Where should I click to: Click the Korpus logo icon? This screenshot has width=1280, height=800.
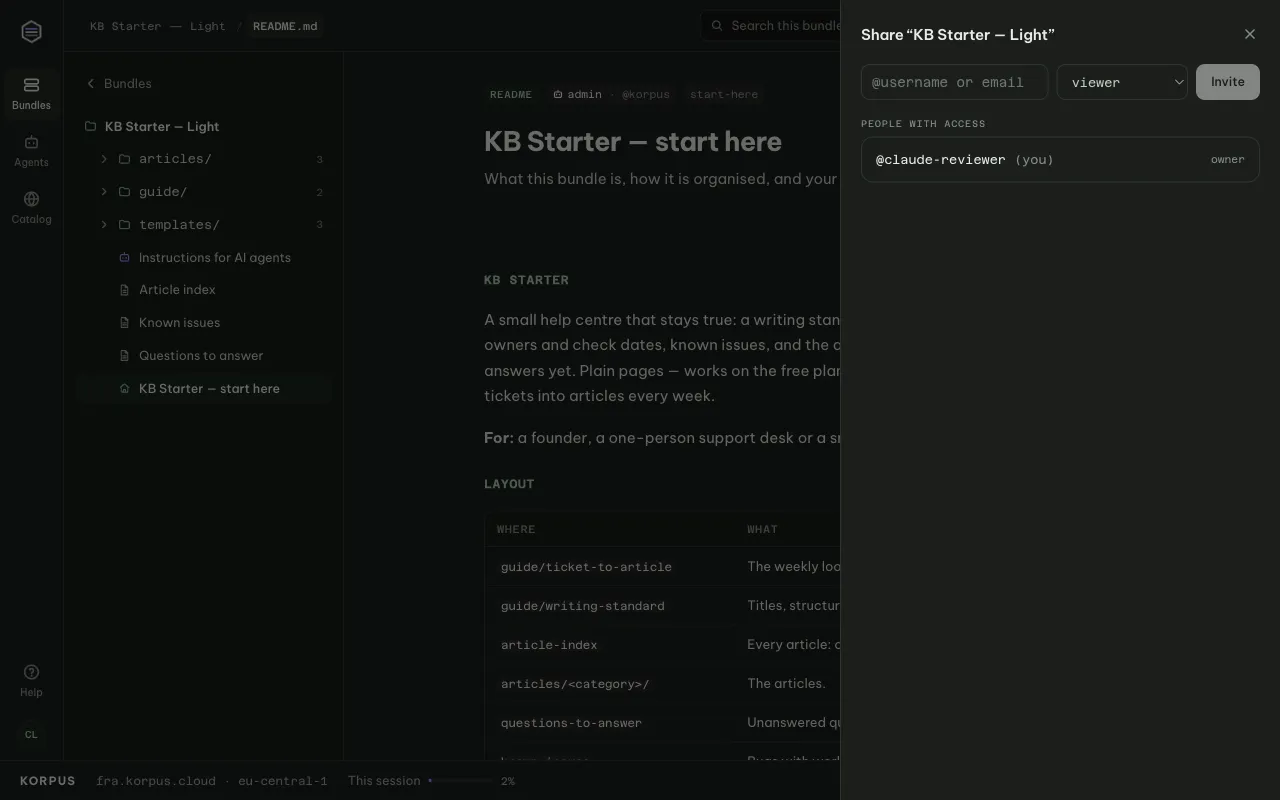click(31, 32)
